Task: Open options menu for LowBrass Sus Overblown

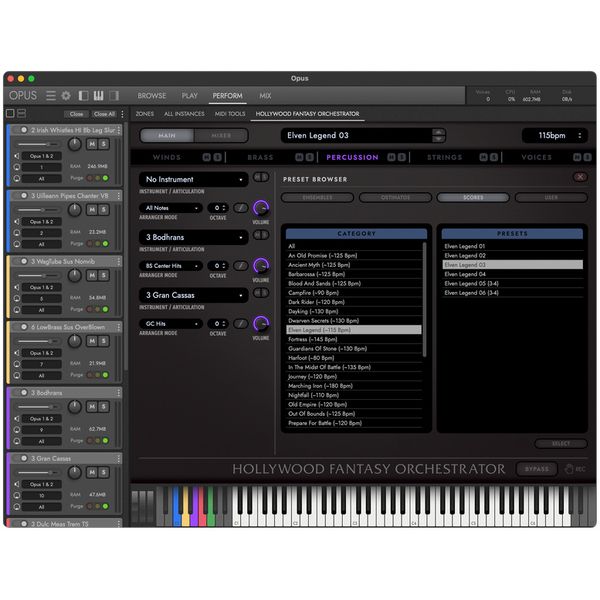Action: point(119,327)
